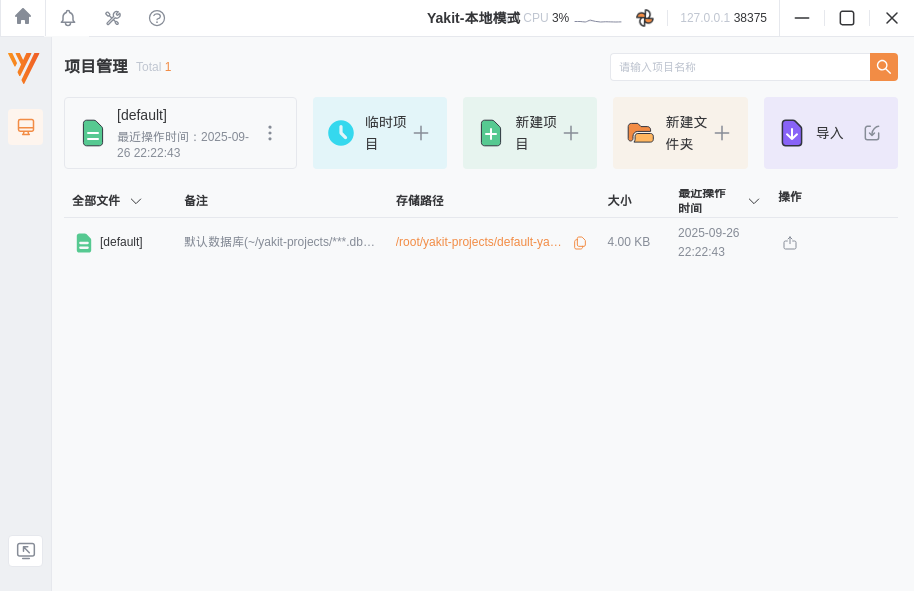Export the [default] project via upload icon
This screenshot has width=914, height=591.
789,242
